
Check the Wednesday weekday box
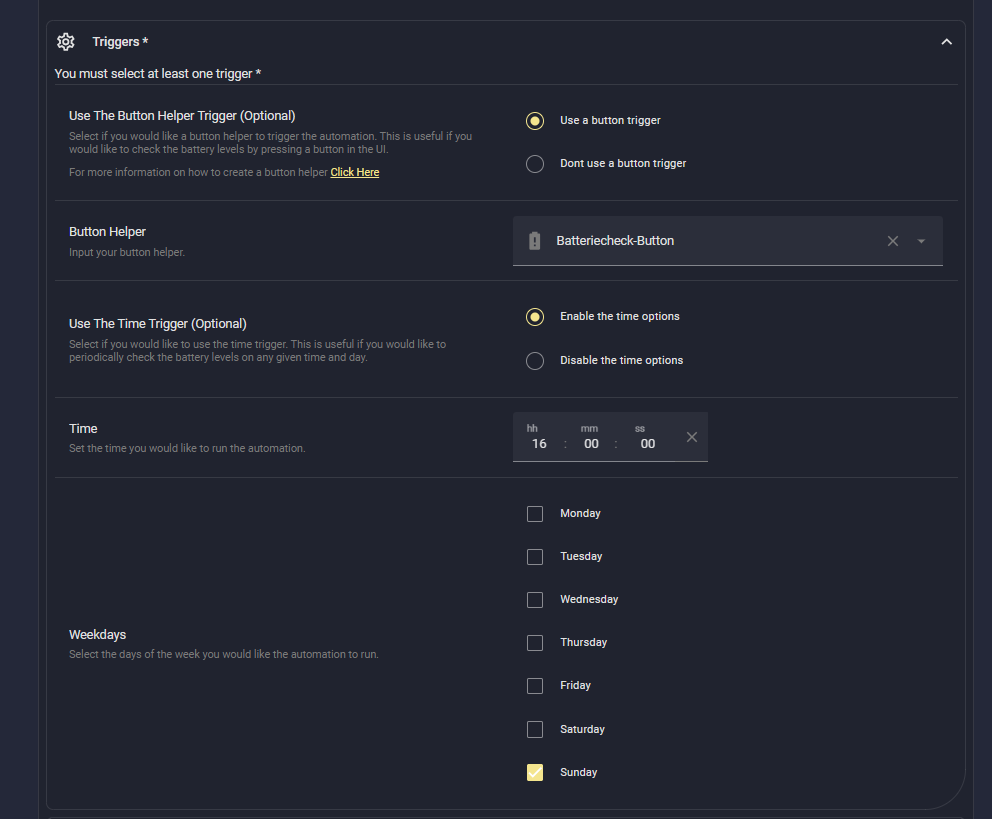click(535, 600)
